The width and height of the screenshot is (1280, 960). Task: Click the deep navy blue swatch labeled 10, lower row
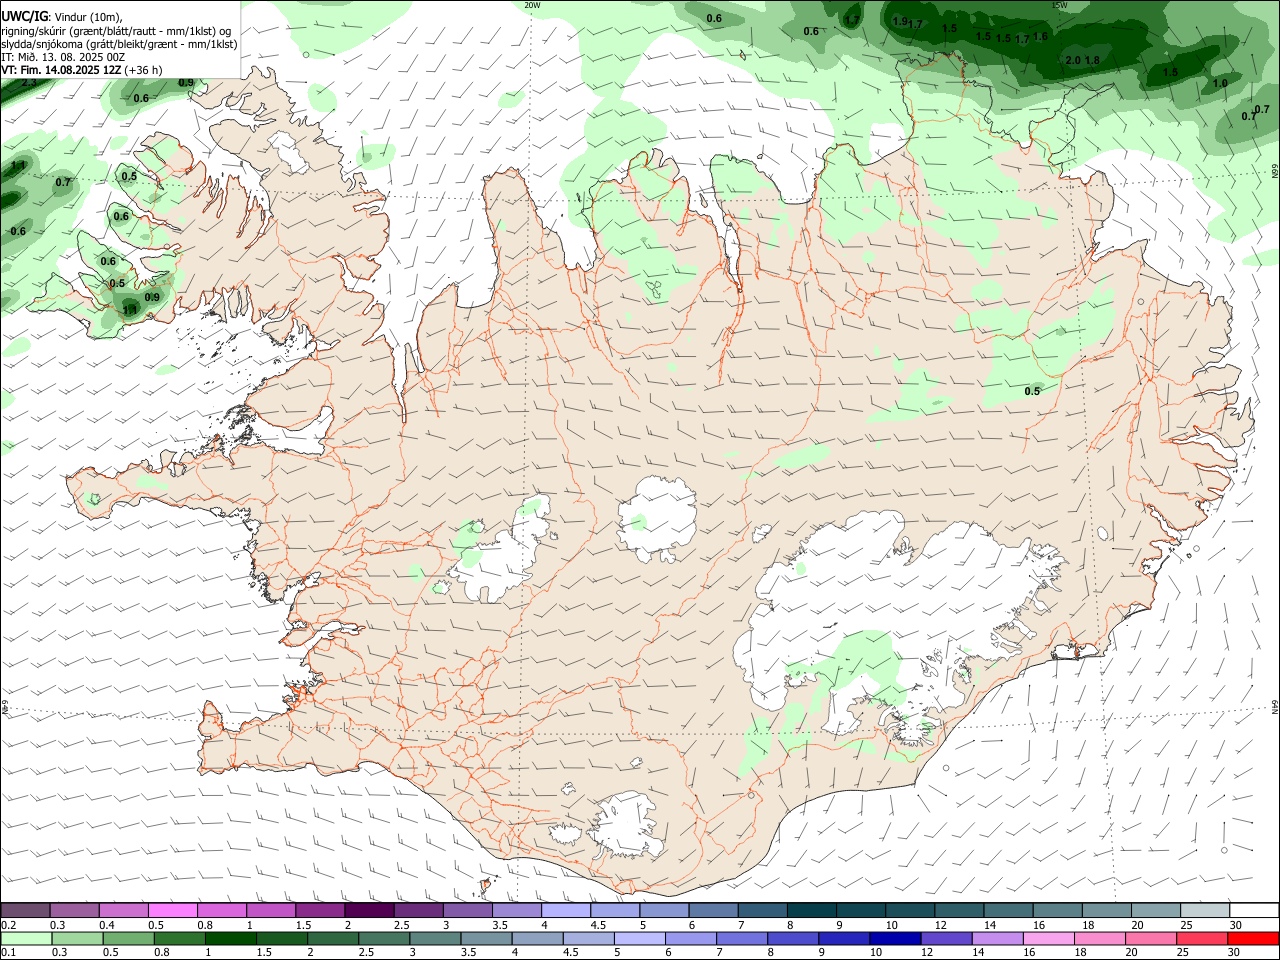pyautogui.click(x=895, y=938)
